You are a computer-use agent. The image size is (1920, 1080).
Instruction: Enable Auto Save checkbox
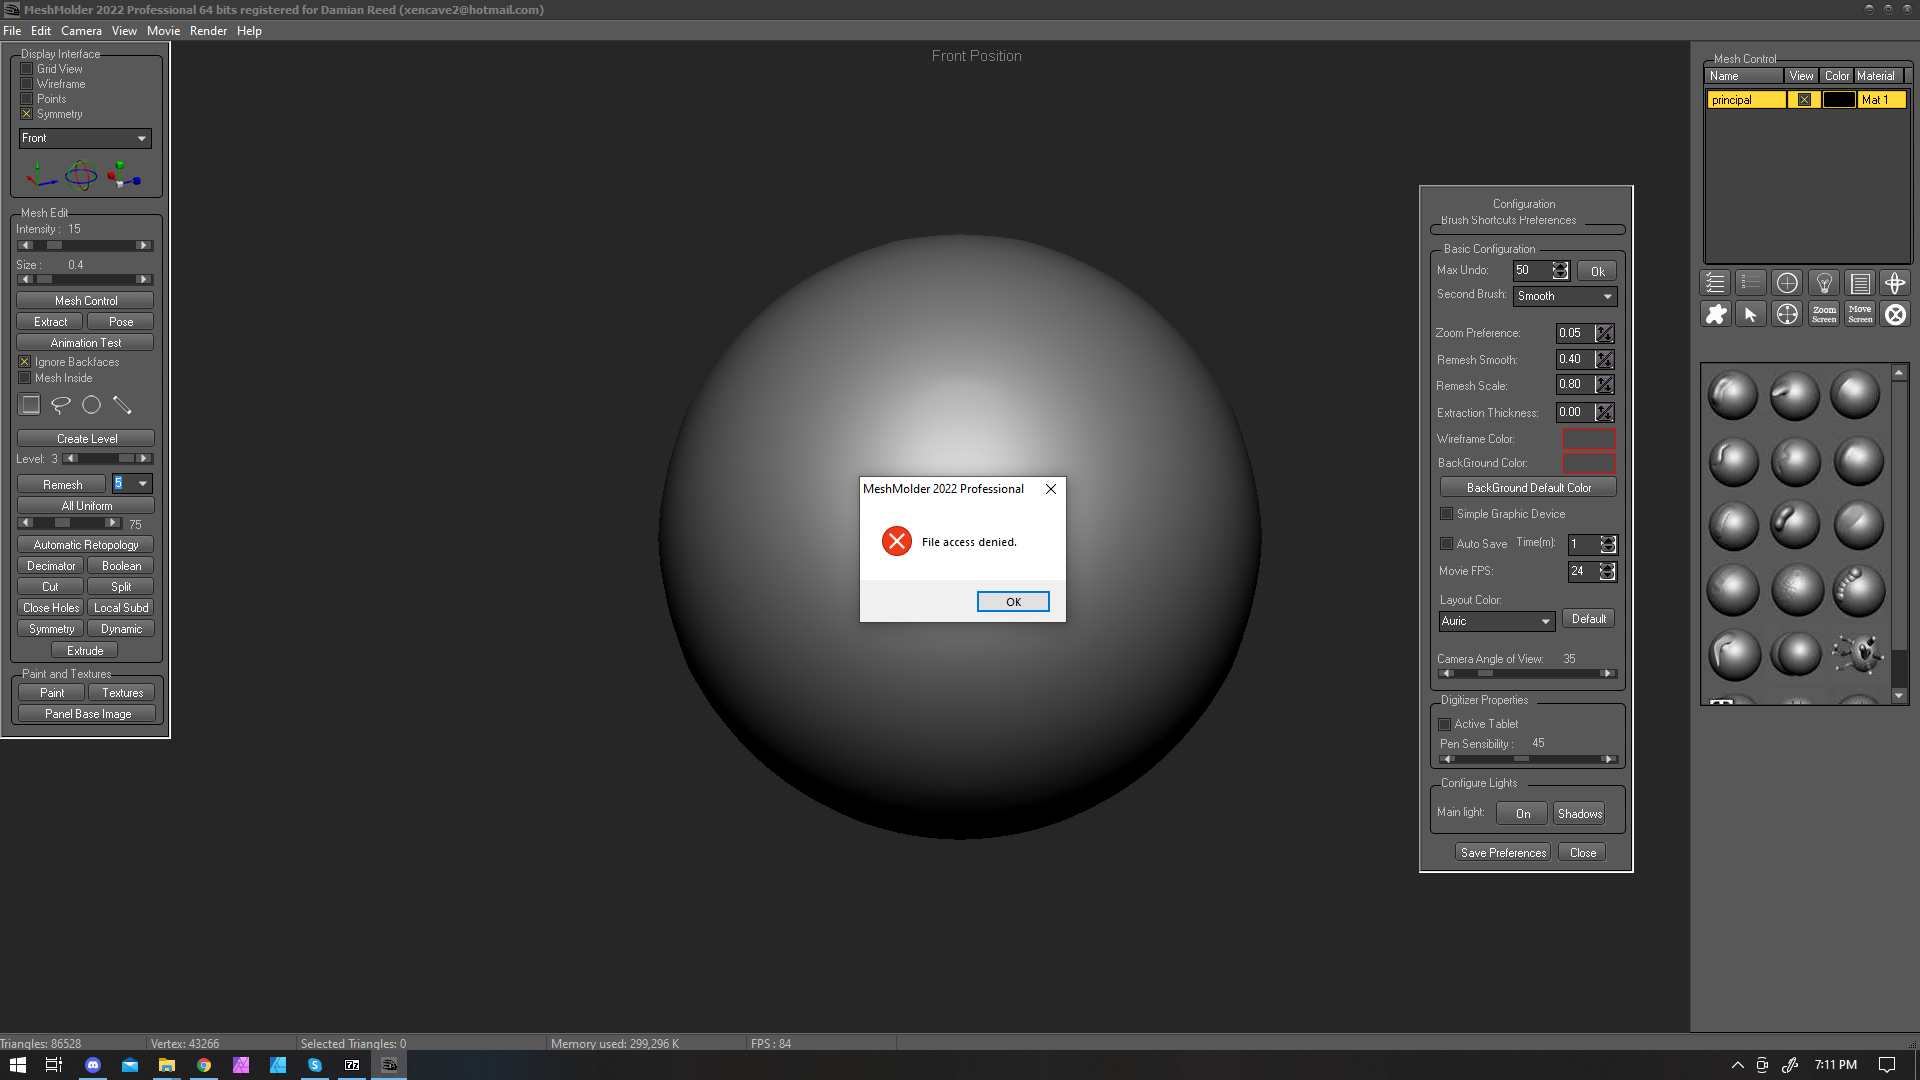1446,544
